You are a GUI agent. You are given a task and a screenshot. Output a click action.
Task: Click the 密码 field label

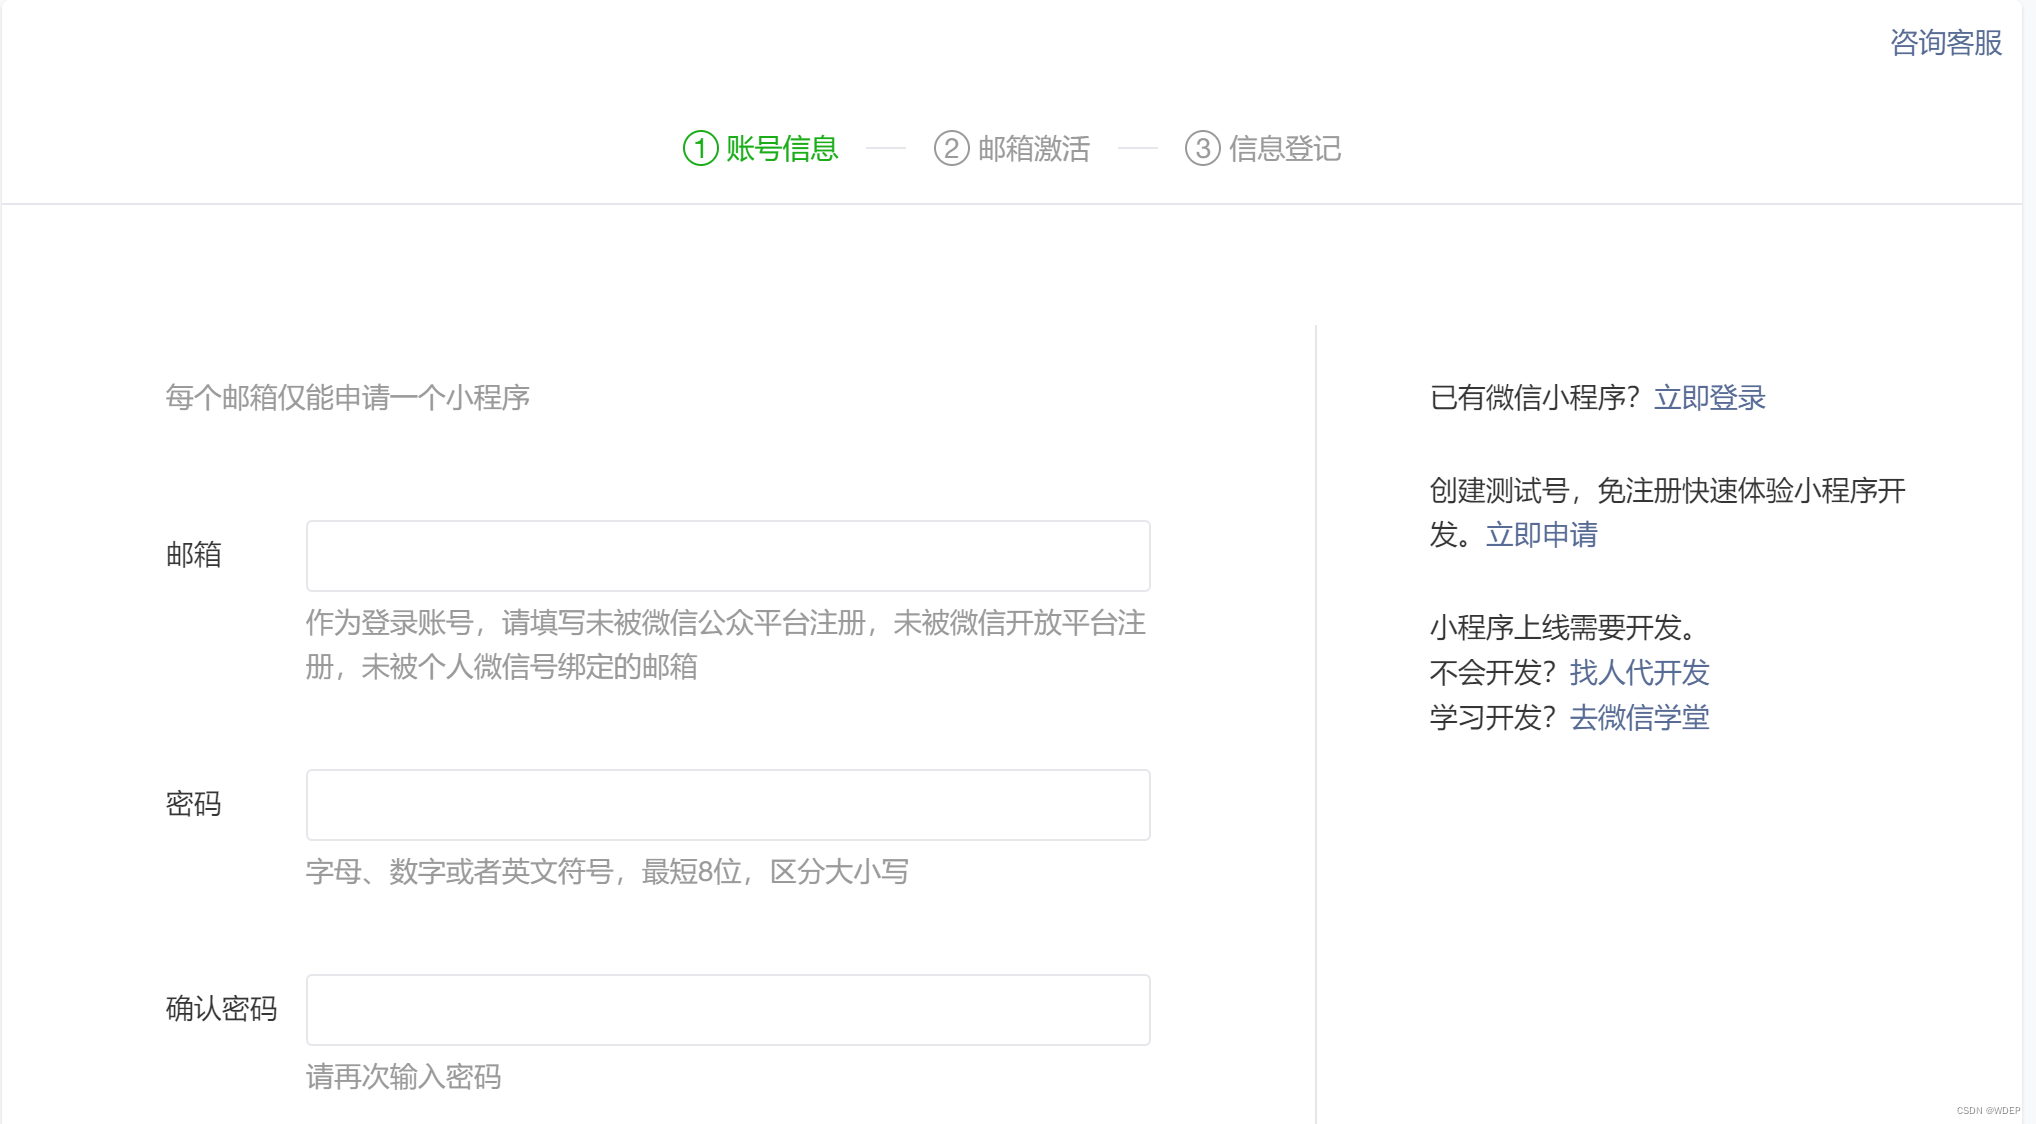point(193,804)
